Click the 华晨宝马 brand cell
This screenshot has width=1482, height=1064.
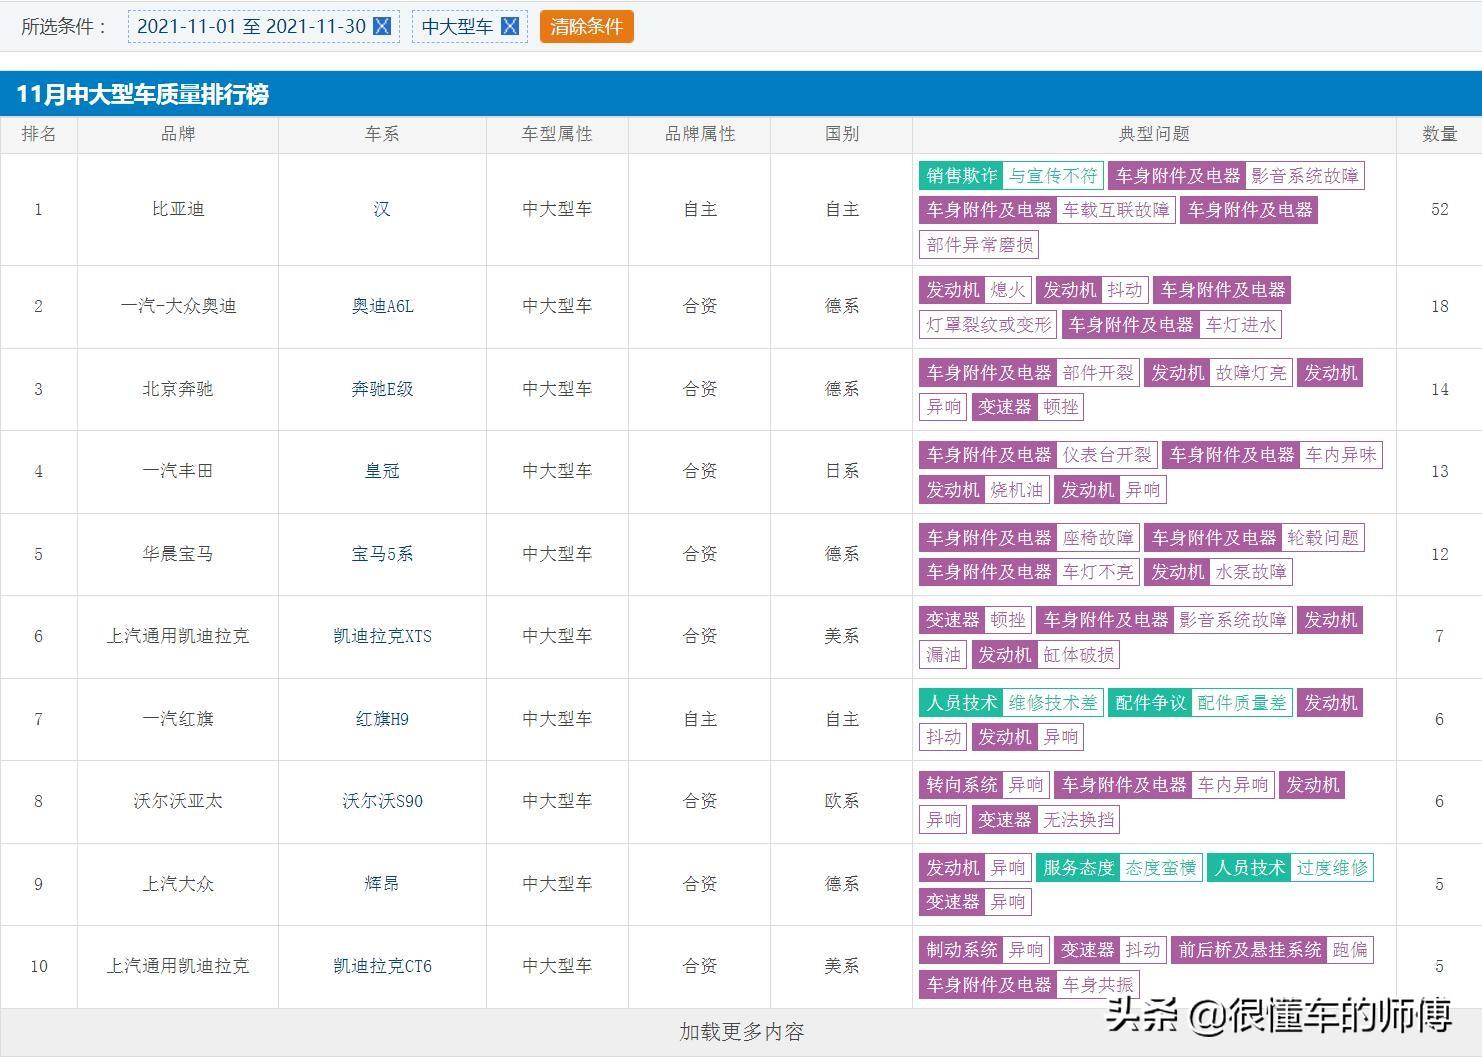(178, 554)
